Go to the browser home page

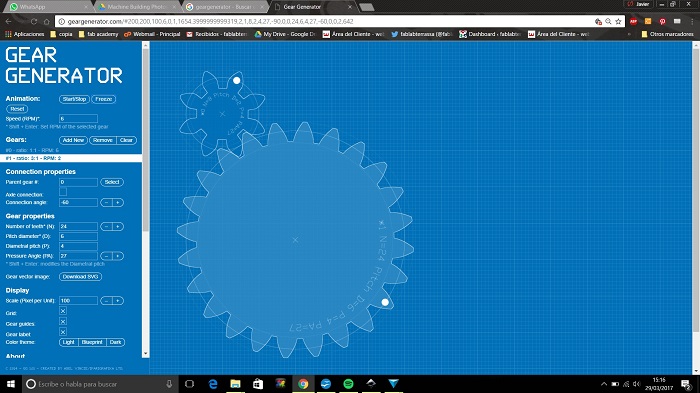(x=46, y=21)
